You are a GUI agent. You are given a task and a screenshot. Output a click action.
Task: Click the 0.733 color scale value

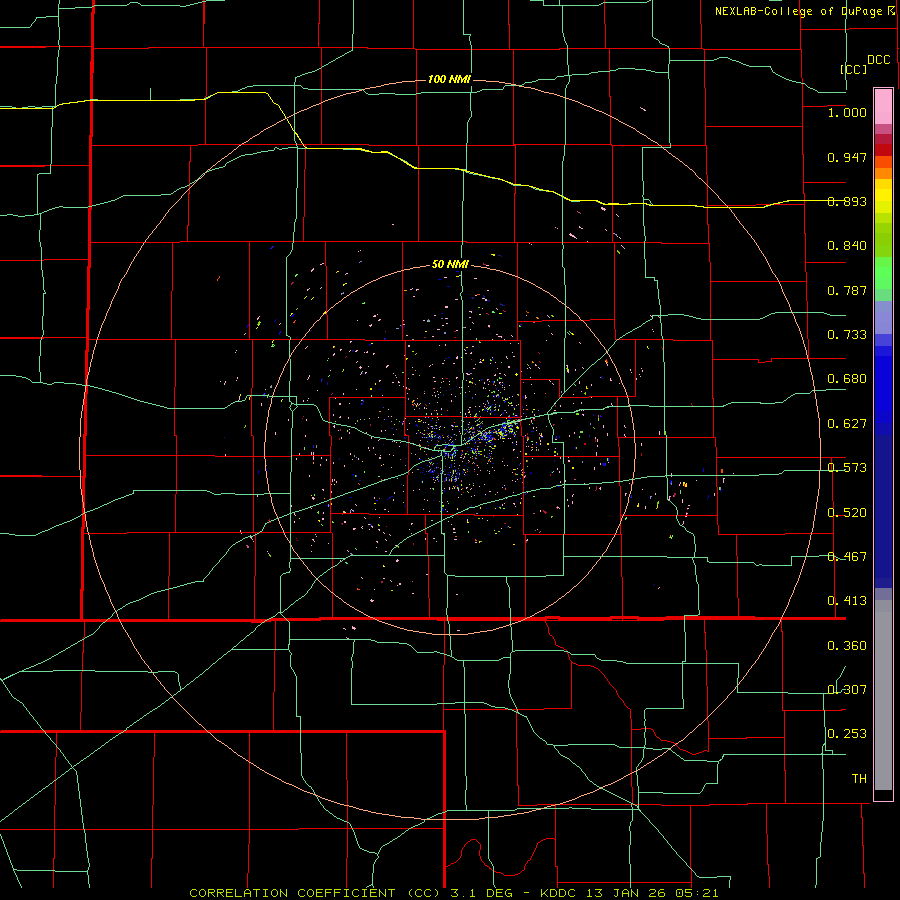pyautogui.click(x=847, y=335)
